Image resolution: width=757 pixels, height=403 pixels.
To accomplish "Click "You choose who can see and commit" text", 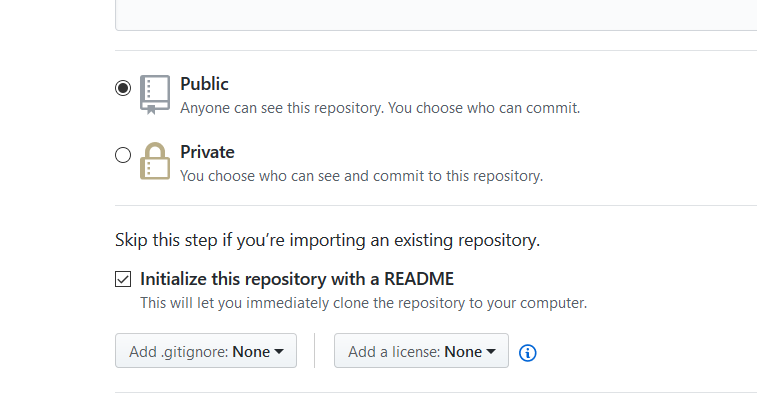I will click(361, 176).
